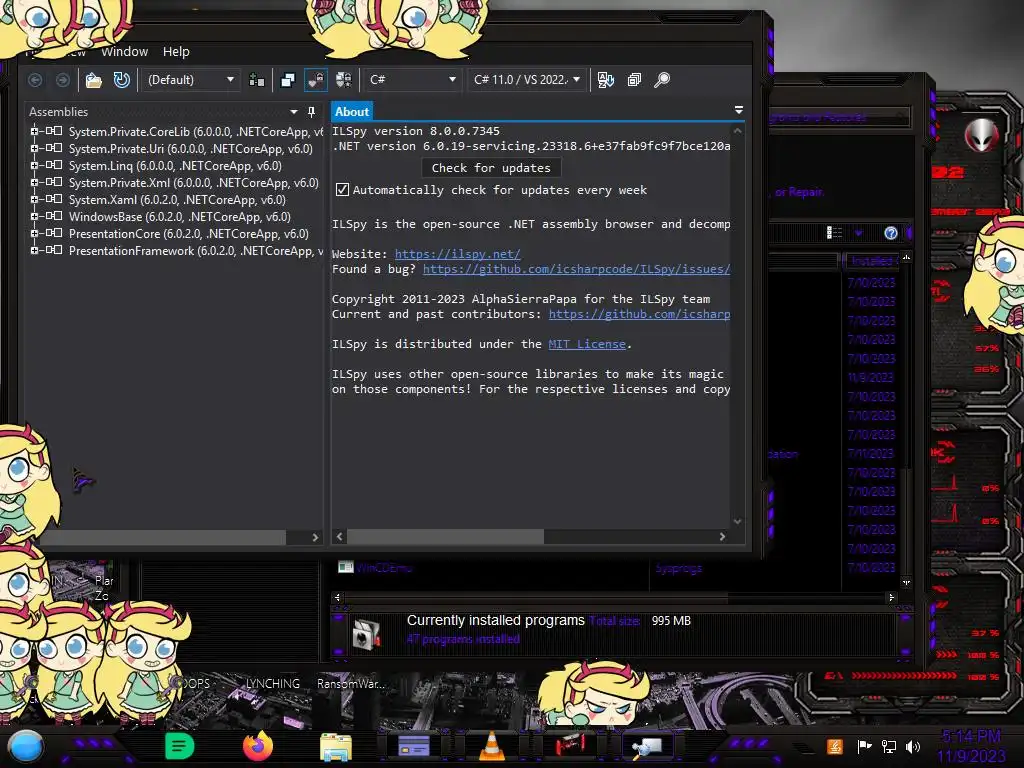Screen dimensions: 1024x768
Task: Click About pane horizontal scrollbar thumb
Action: [445, 536]
